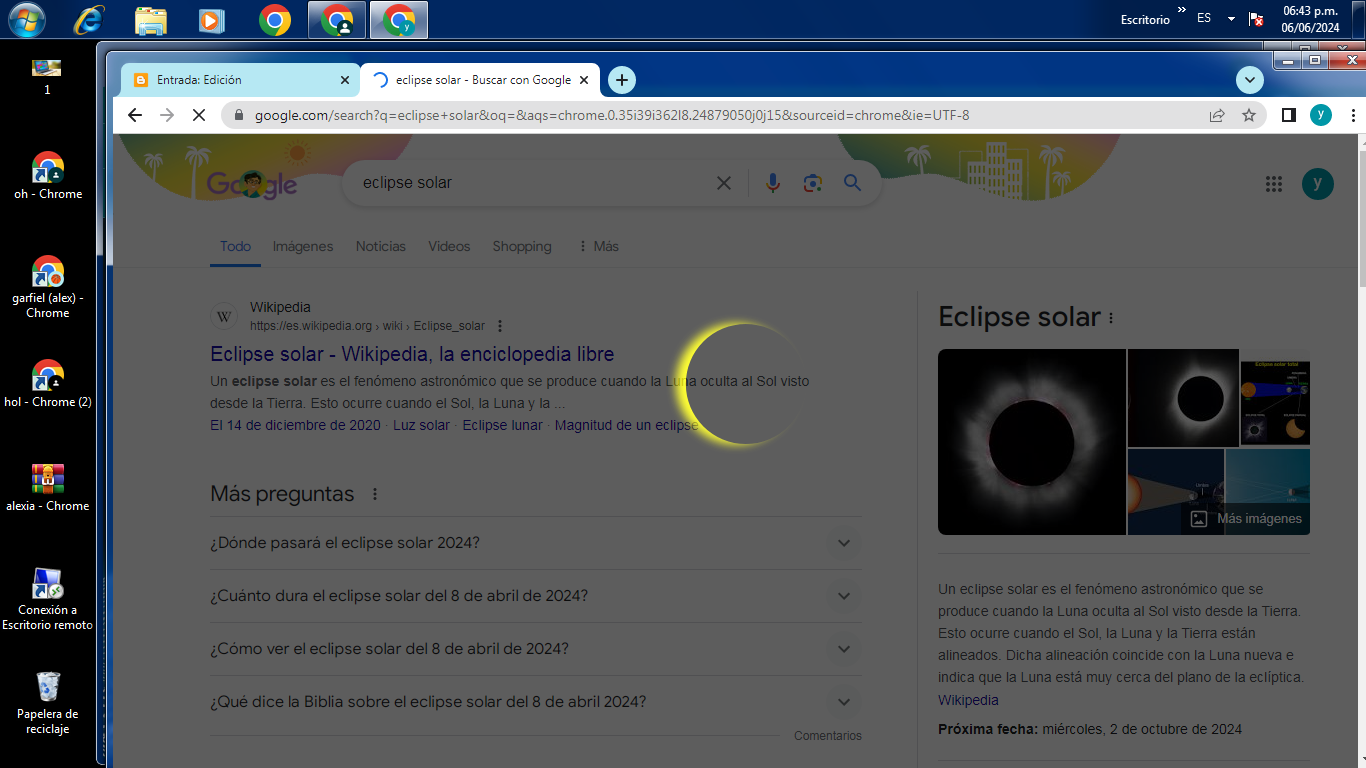Switch to the Imágenes results tab
This screenshot has height=768, width=1366.
pos(303,246)
